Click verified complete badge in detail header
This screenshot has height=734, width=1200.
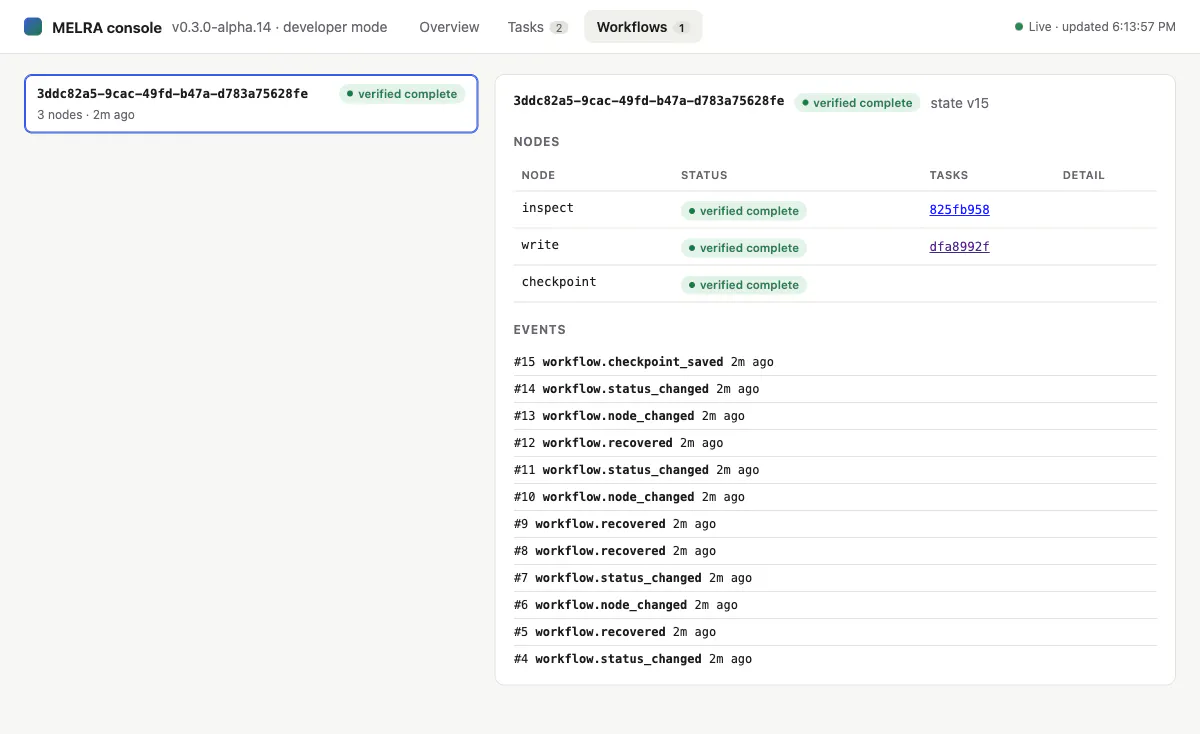coord(857,103)
